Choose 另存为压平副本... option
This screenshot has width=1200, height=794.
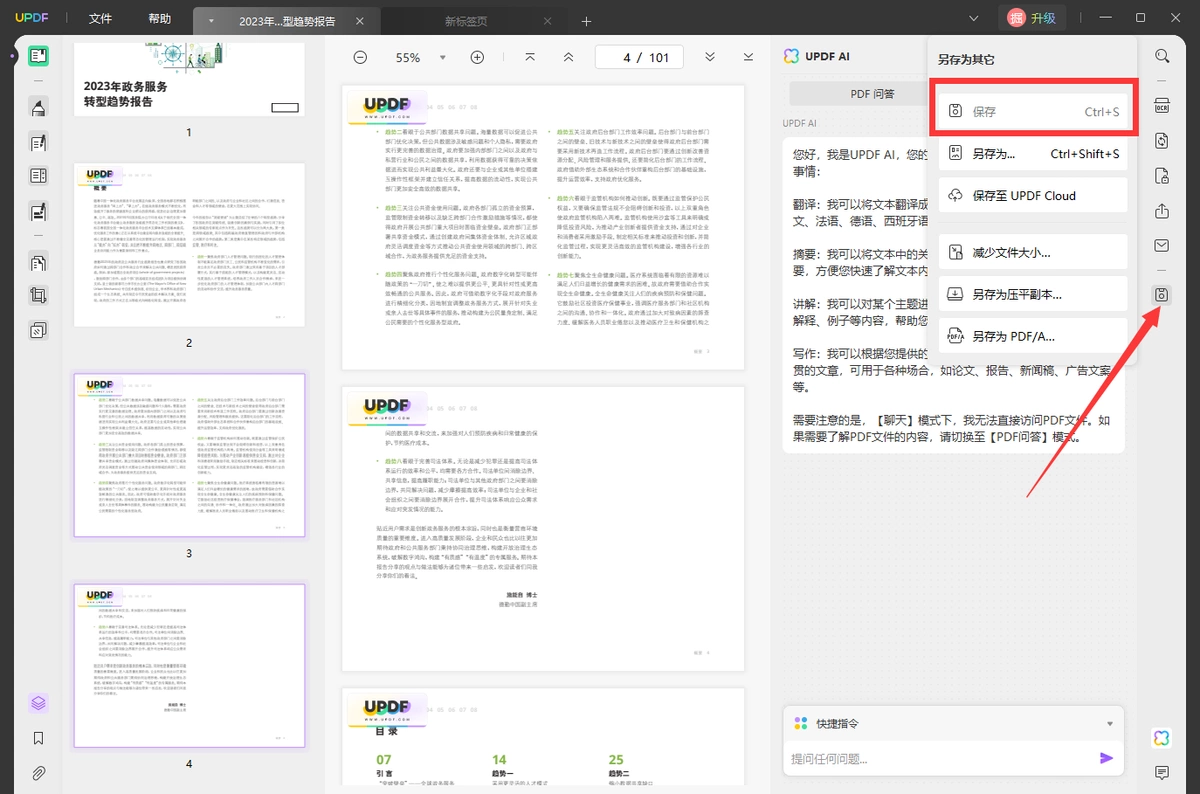pos(1032,294)
